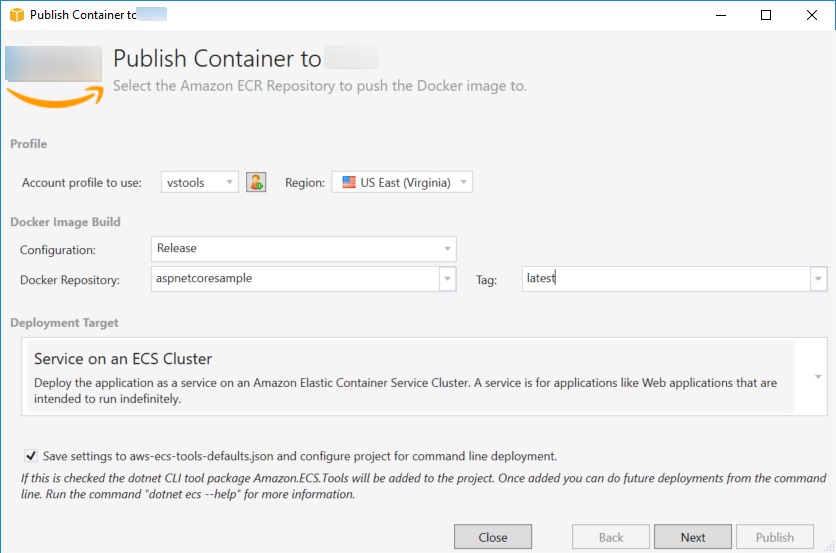Open the vstools account profile dropdown
This screenshot has height=553, width=836.
click(200, 182)
